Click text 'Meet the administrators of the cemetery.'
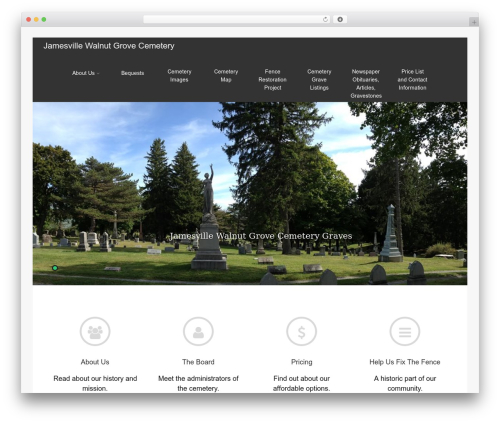500x423 pixels. pyautogui.click(x=198, y=383)
